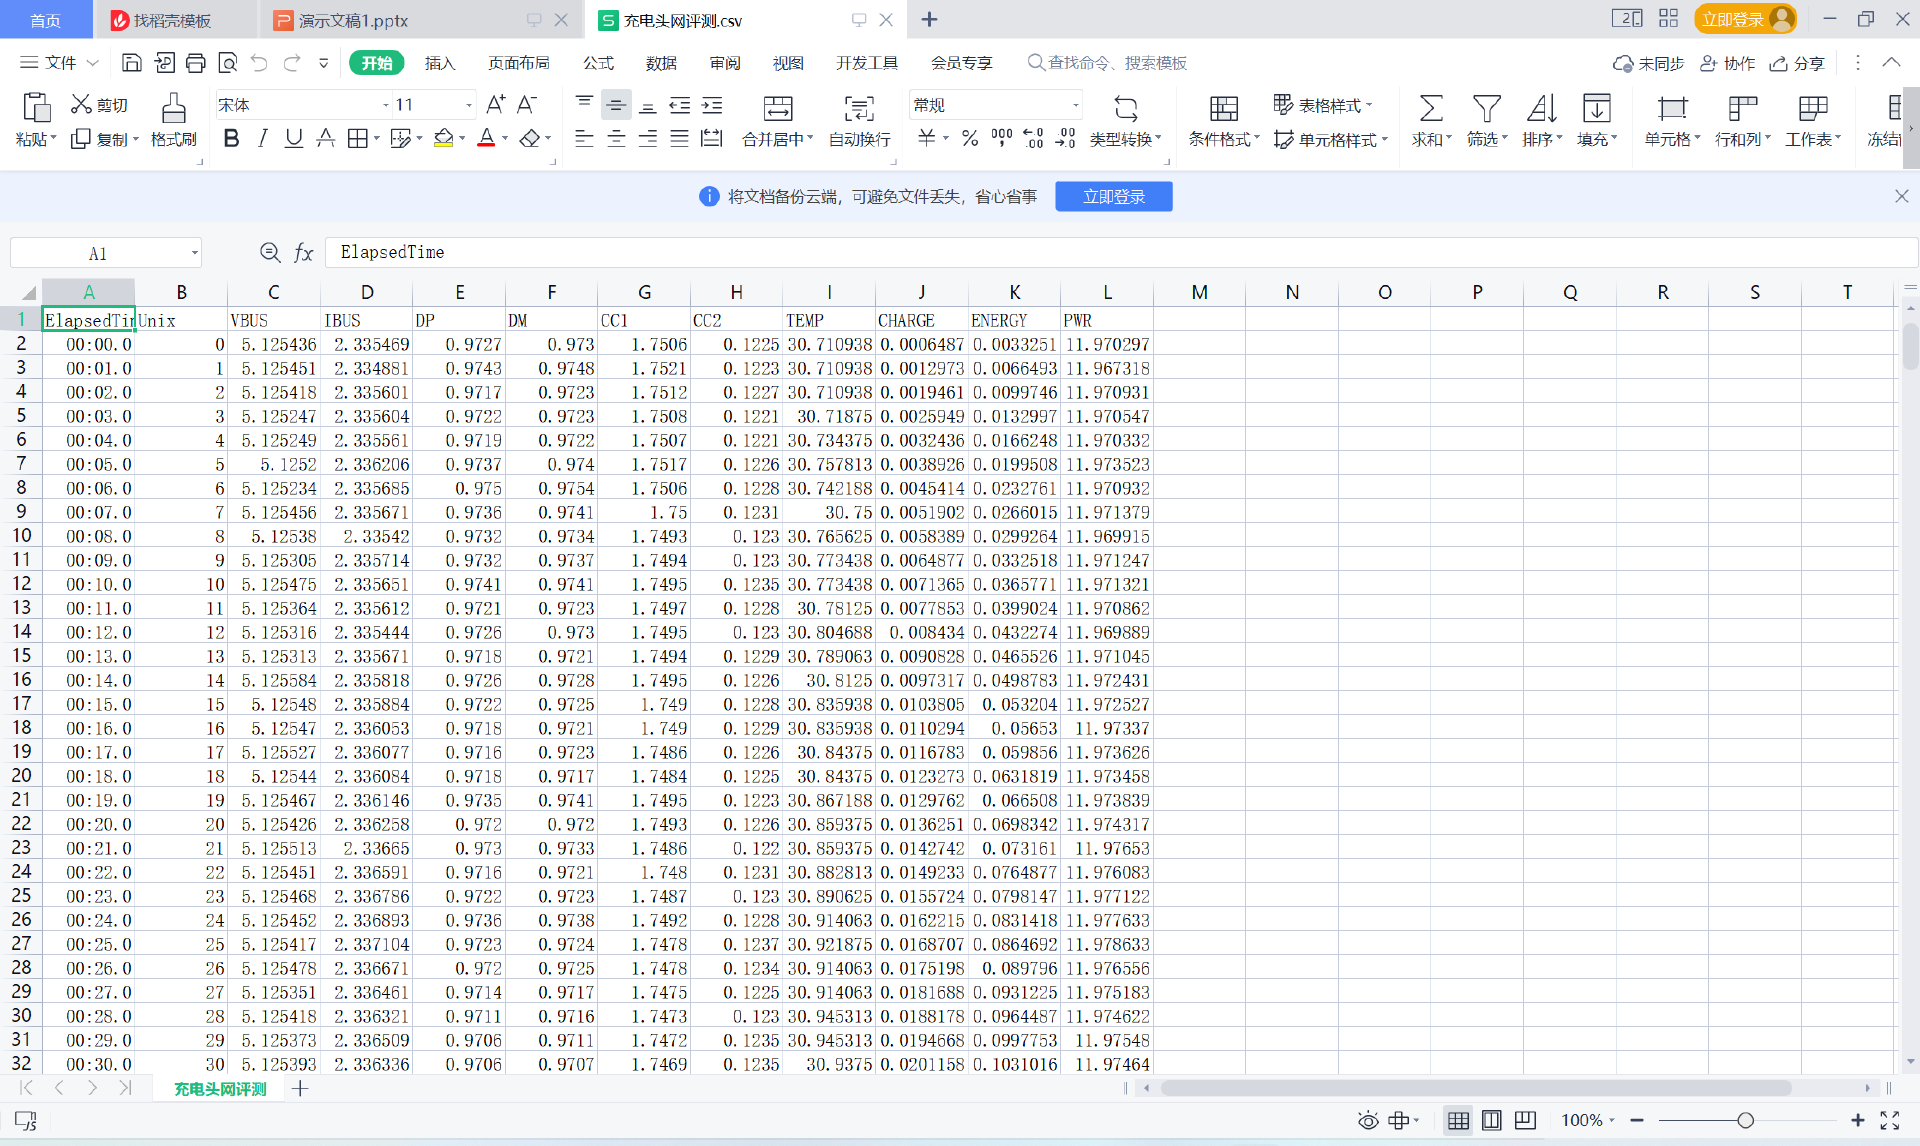Click the Filter (筛选) funnel icon

[1486, 108]
